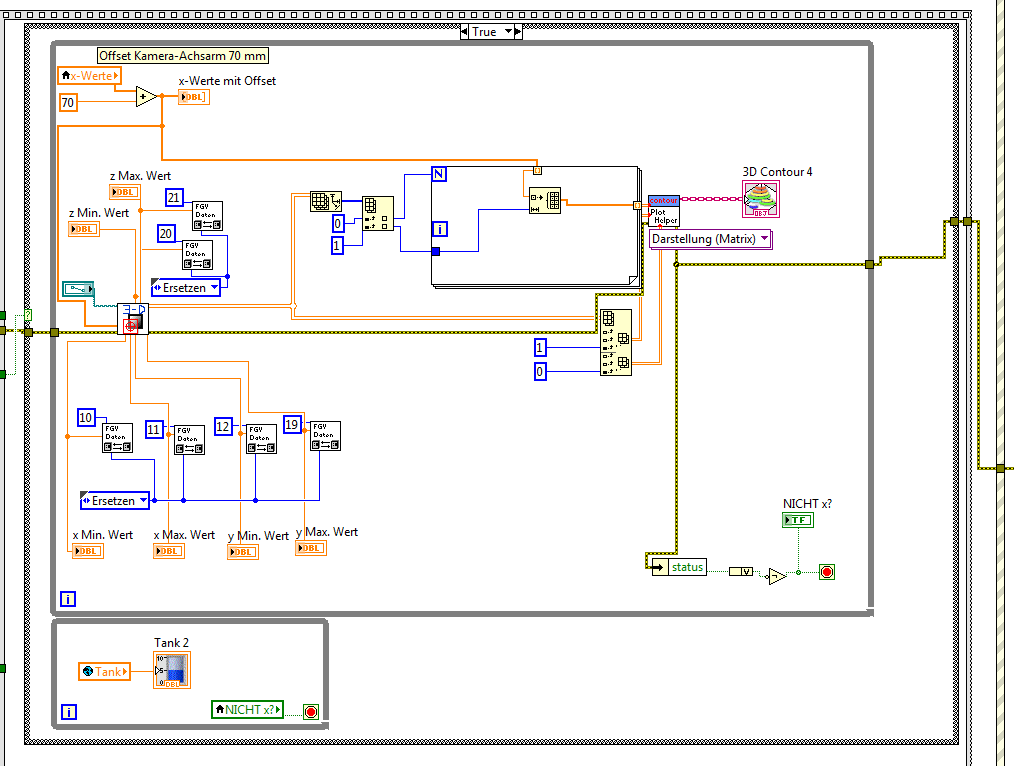Click the Tank global variable node
This screenshot has height=766, width=1014.
pos(104,672)
